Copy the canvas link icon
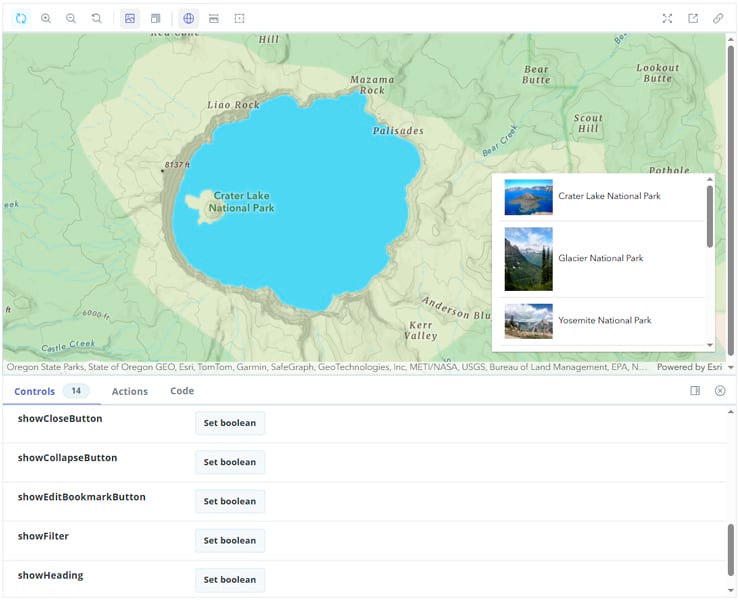The width and height of the screenshot is (739, 600). (718, 18)
